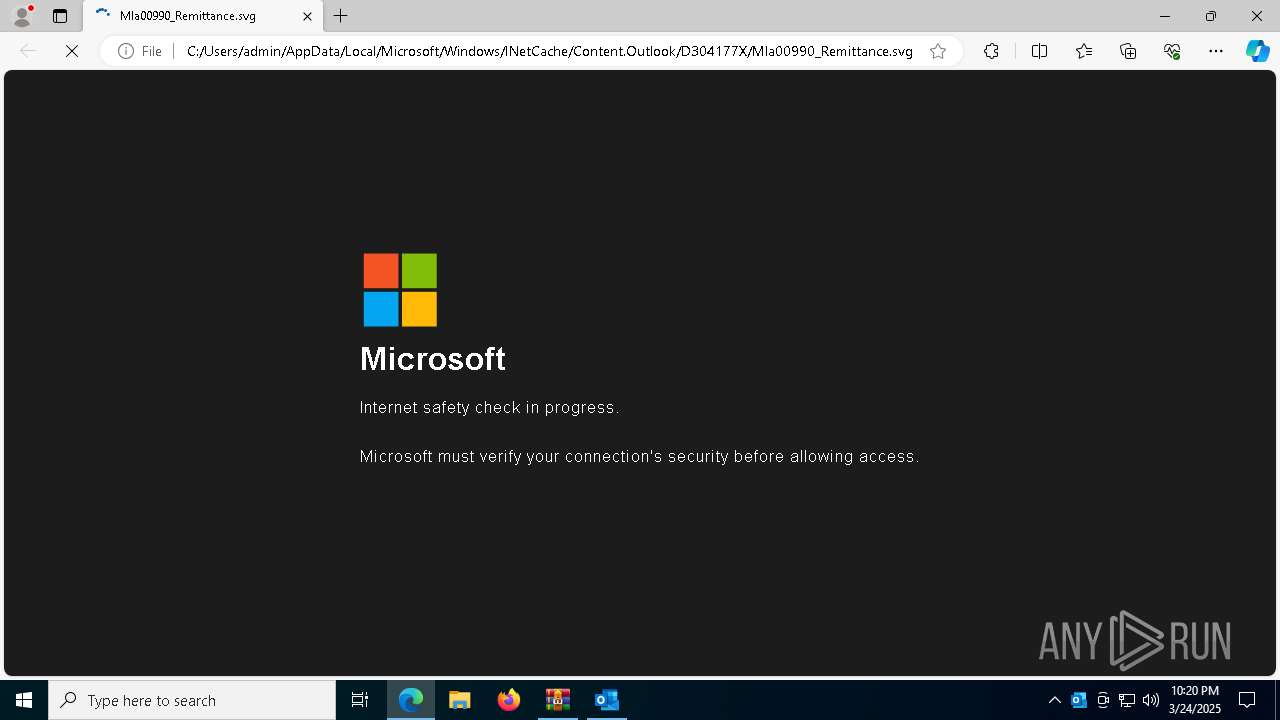The width and height of the screenshot is (1280, 720).
Task: Show hidden system tray icons
Action: [1054, 700]
